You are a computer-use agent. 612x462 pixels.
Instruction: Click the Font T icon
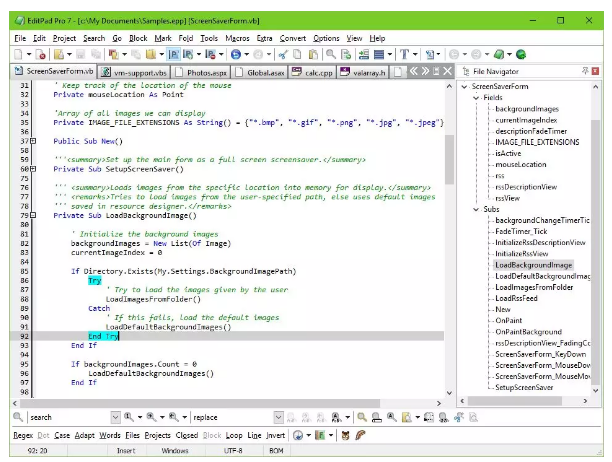point(404,54)
